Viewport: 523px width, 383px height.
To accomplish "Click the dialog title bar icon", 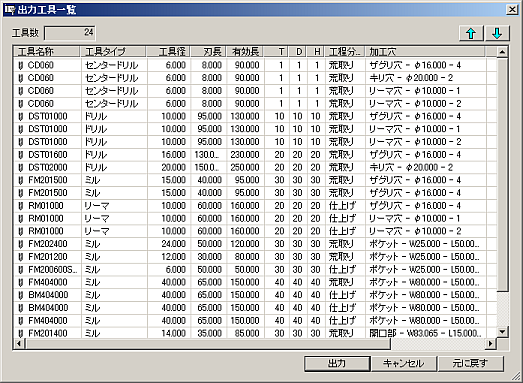I will (x=10, y=10).
